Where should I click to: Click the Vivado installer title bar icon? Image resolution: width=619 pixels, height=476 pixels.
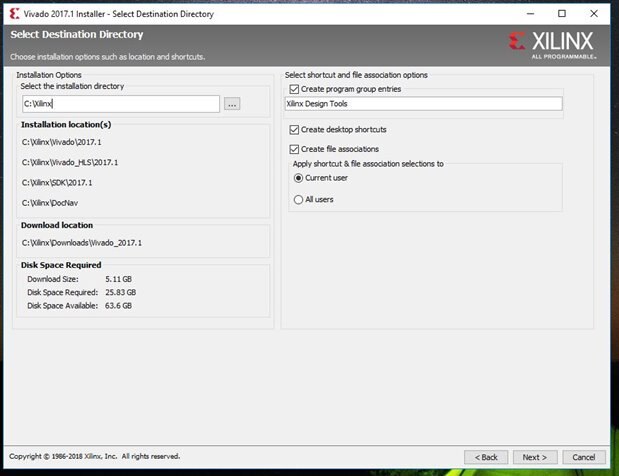14,14
